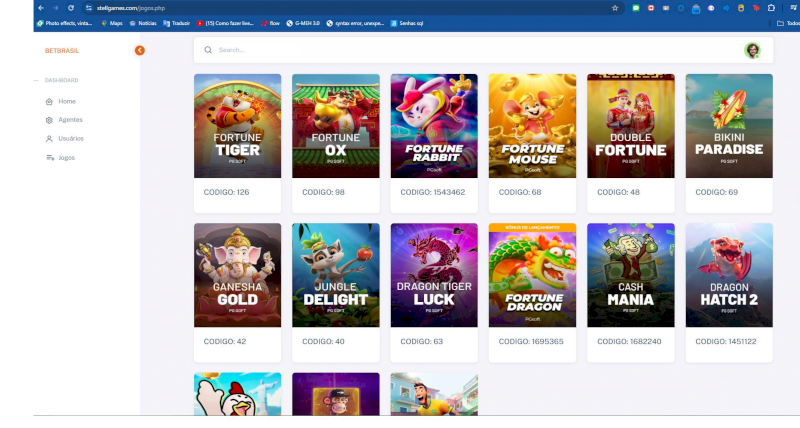The image size is (800, 428).
Task: Select the Bikini Paradise game thumbnail
Action: [x=729, y=126]
